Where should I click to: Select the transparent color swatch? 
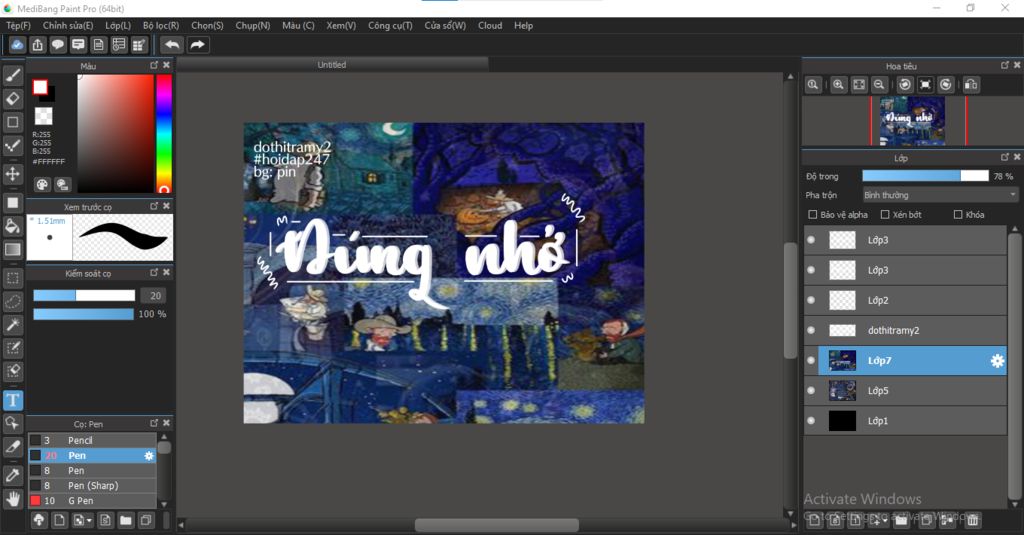click(x=43, y=116)
